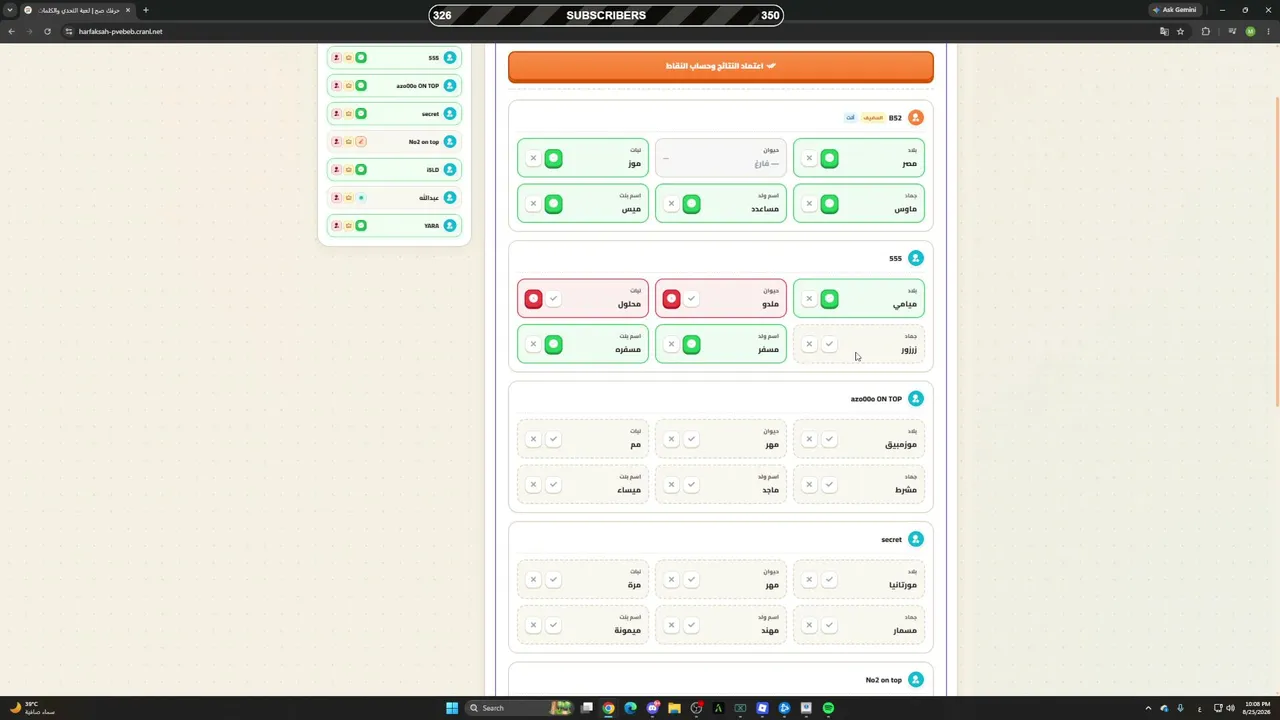Show hidden system tray icons chevron

(1148, 708)
